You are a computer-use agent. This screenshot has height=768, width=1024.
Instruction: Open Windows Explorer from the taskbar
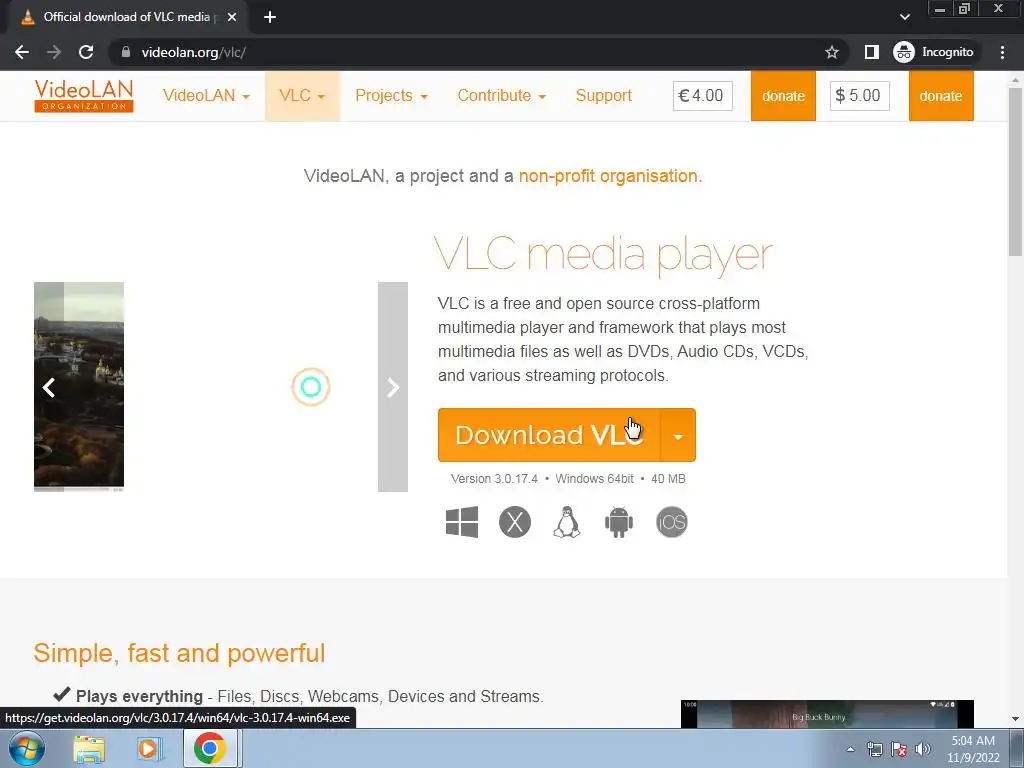[x=89, y=749]
